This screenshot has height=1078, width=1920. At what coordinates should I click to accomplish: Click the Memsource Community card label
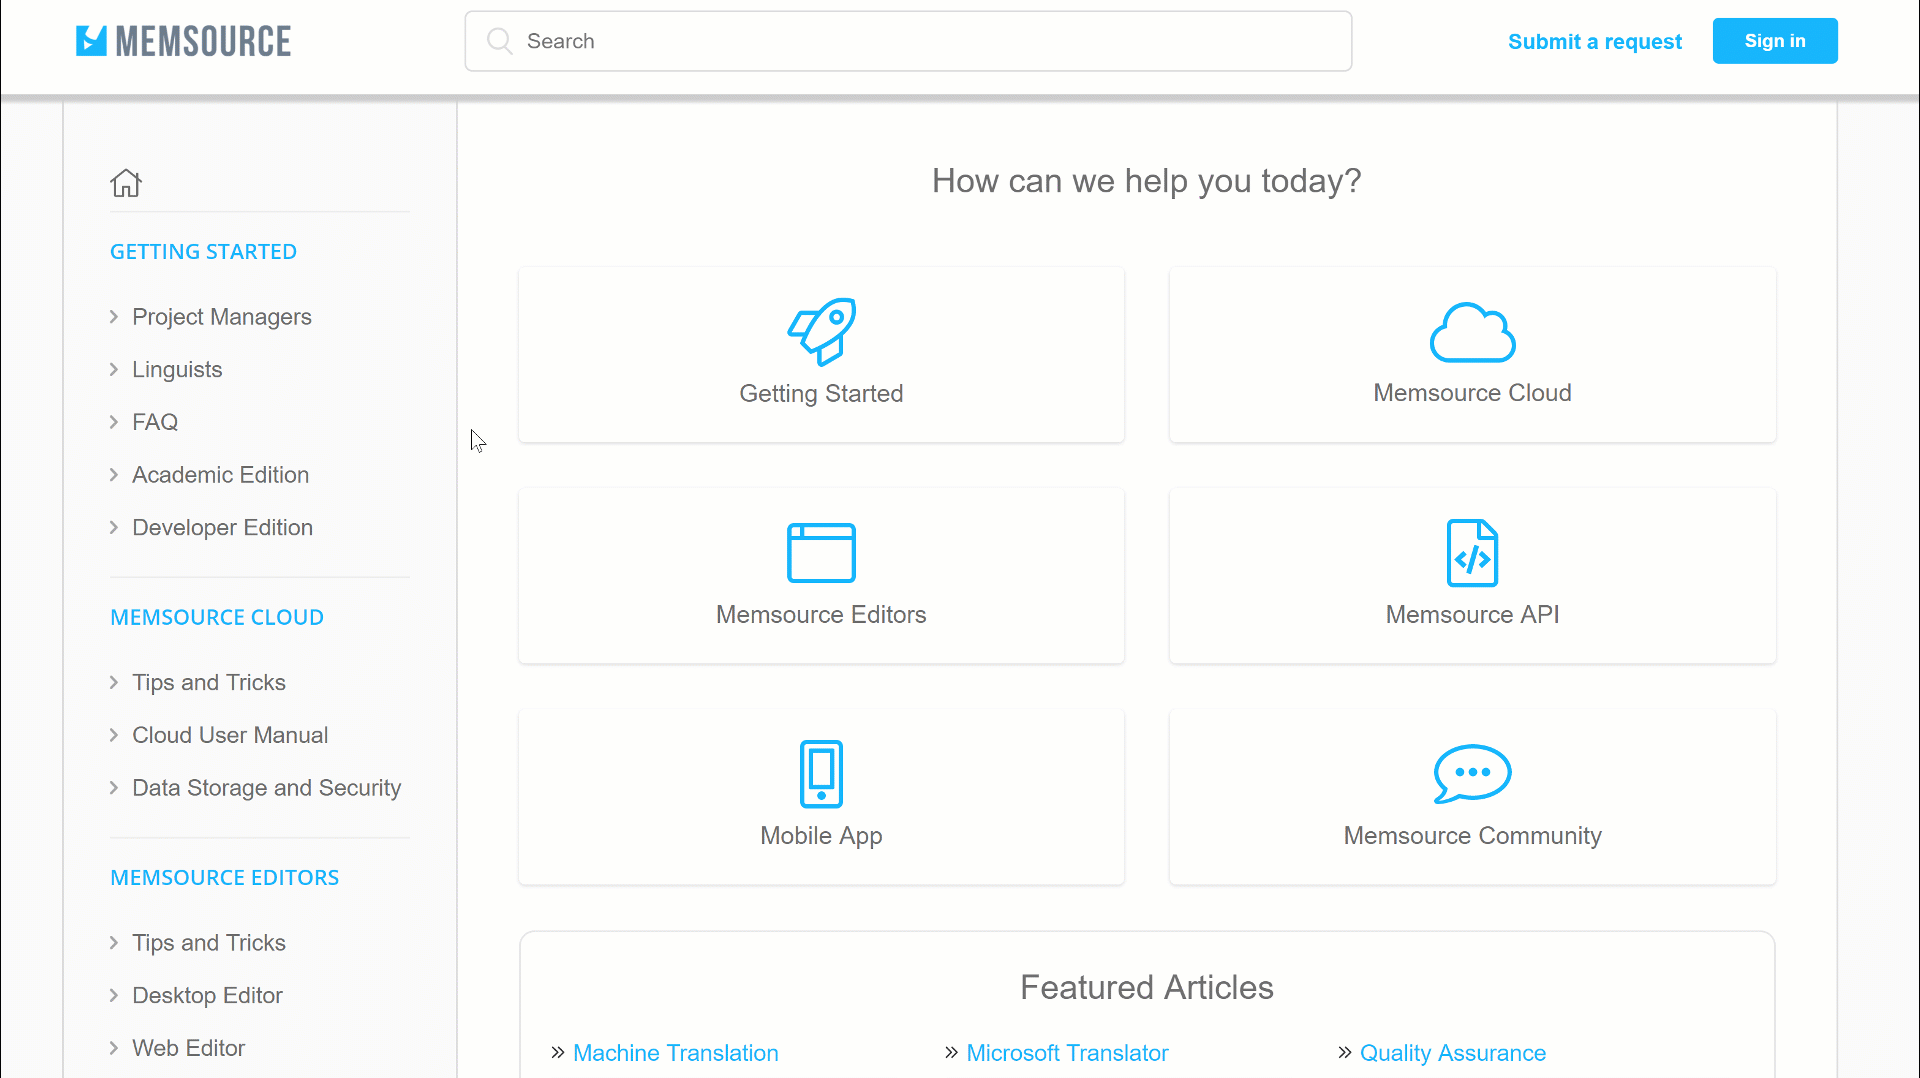click(x=1472, y=836)
